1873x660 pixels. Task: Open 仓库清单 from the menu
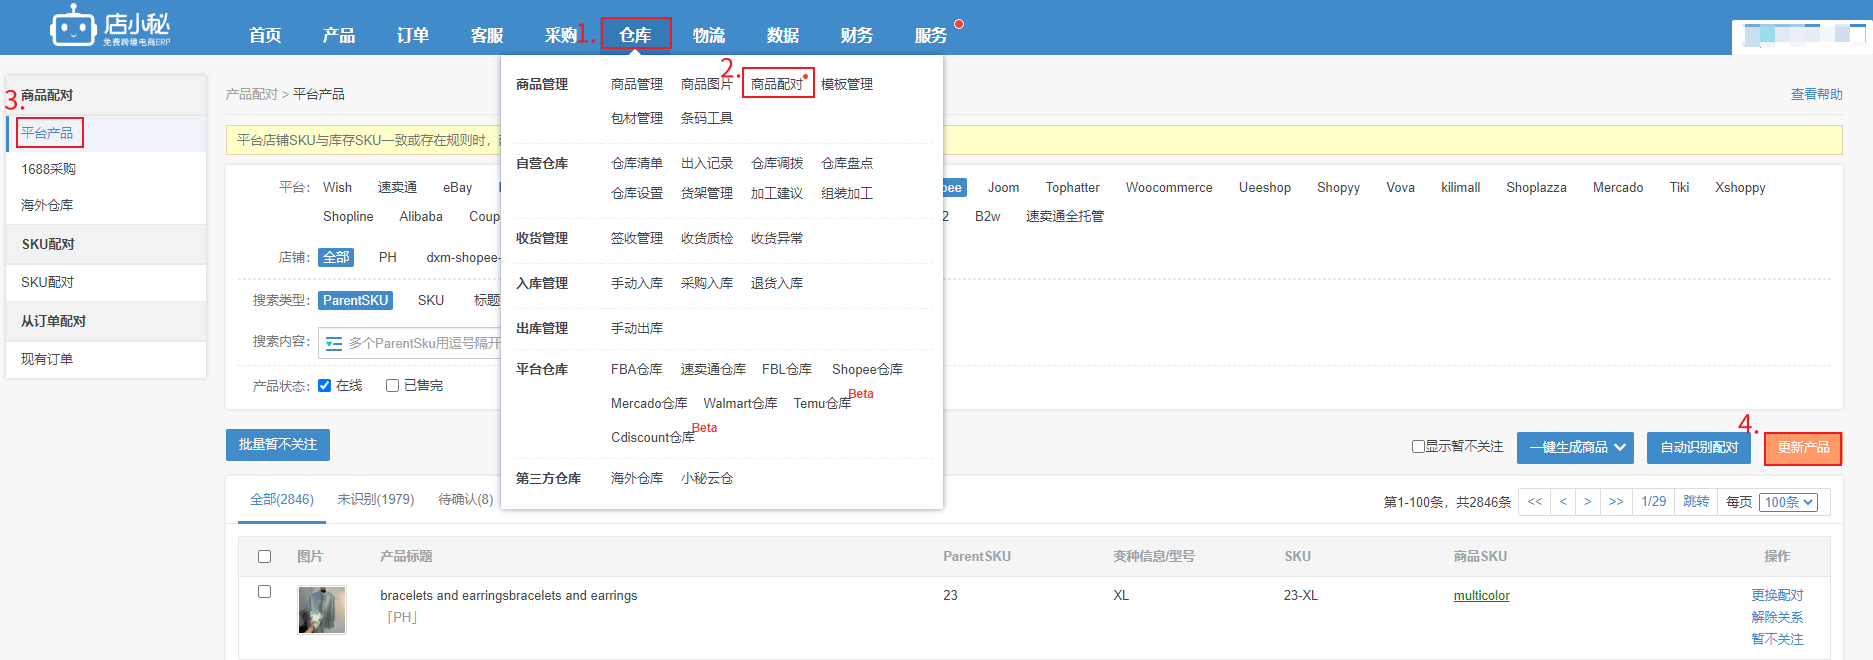[x=637, y=163]
